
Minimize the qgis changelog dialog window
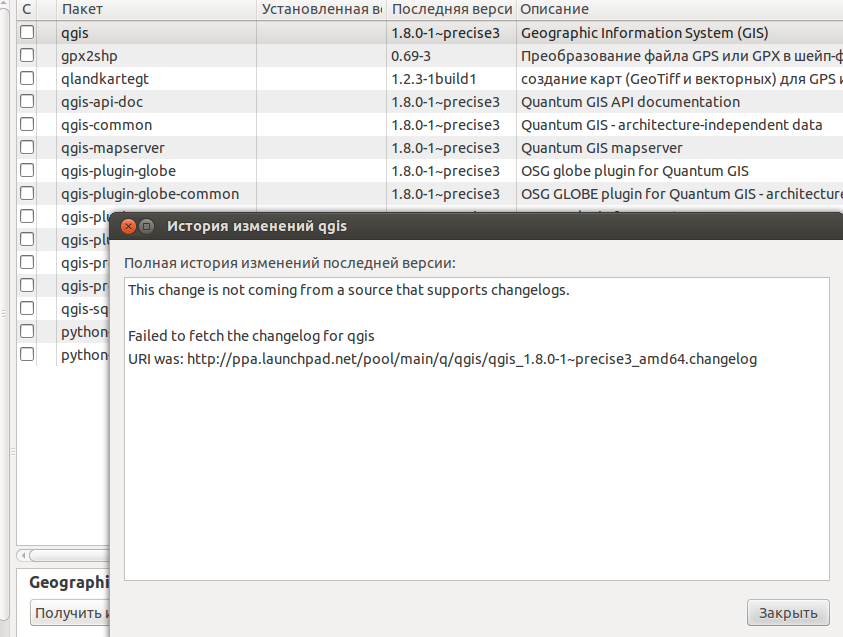pyautogui.click(x=147, y=226)
